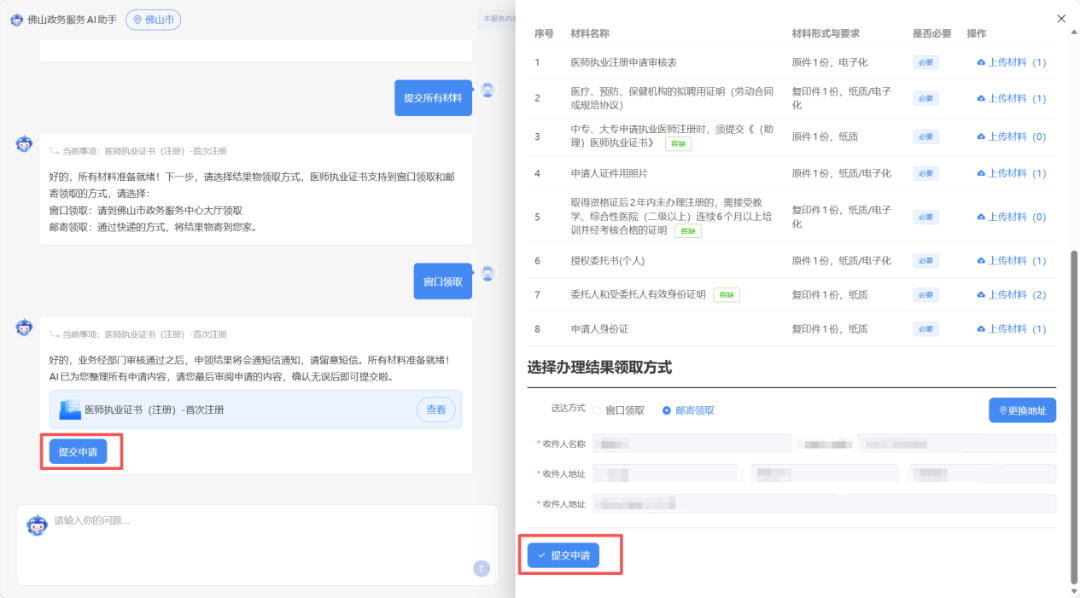This screenshot has height=598, width=1080.
Task: Click the 更换地址 button
Action: (1022, 411)
